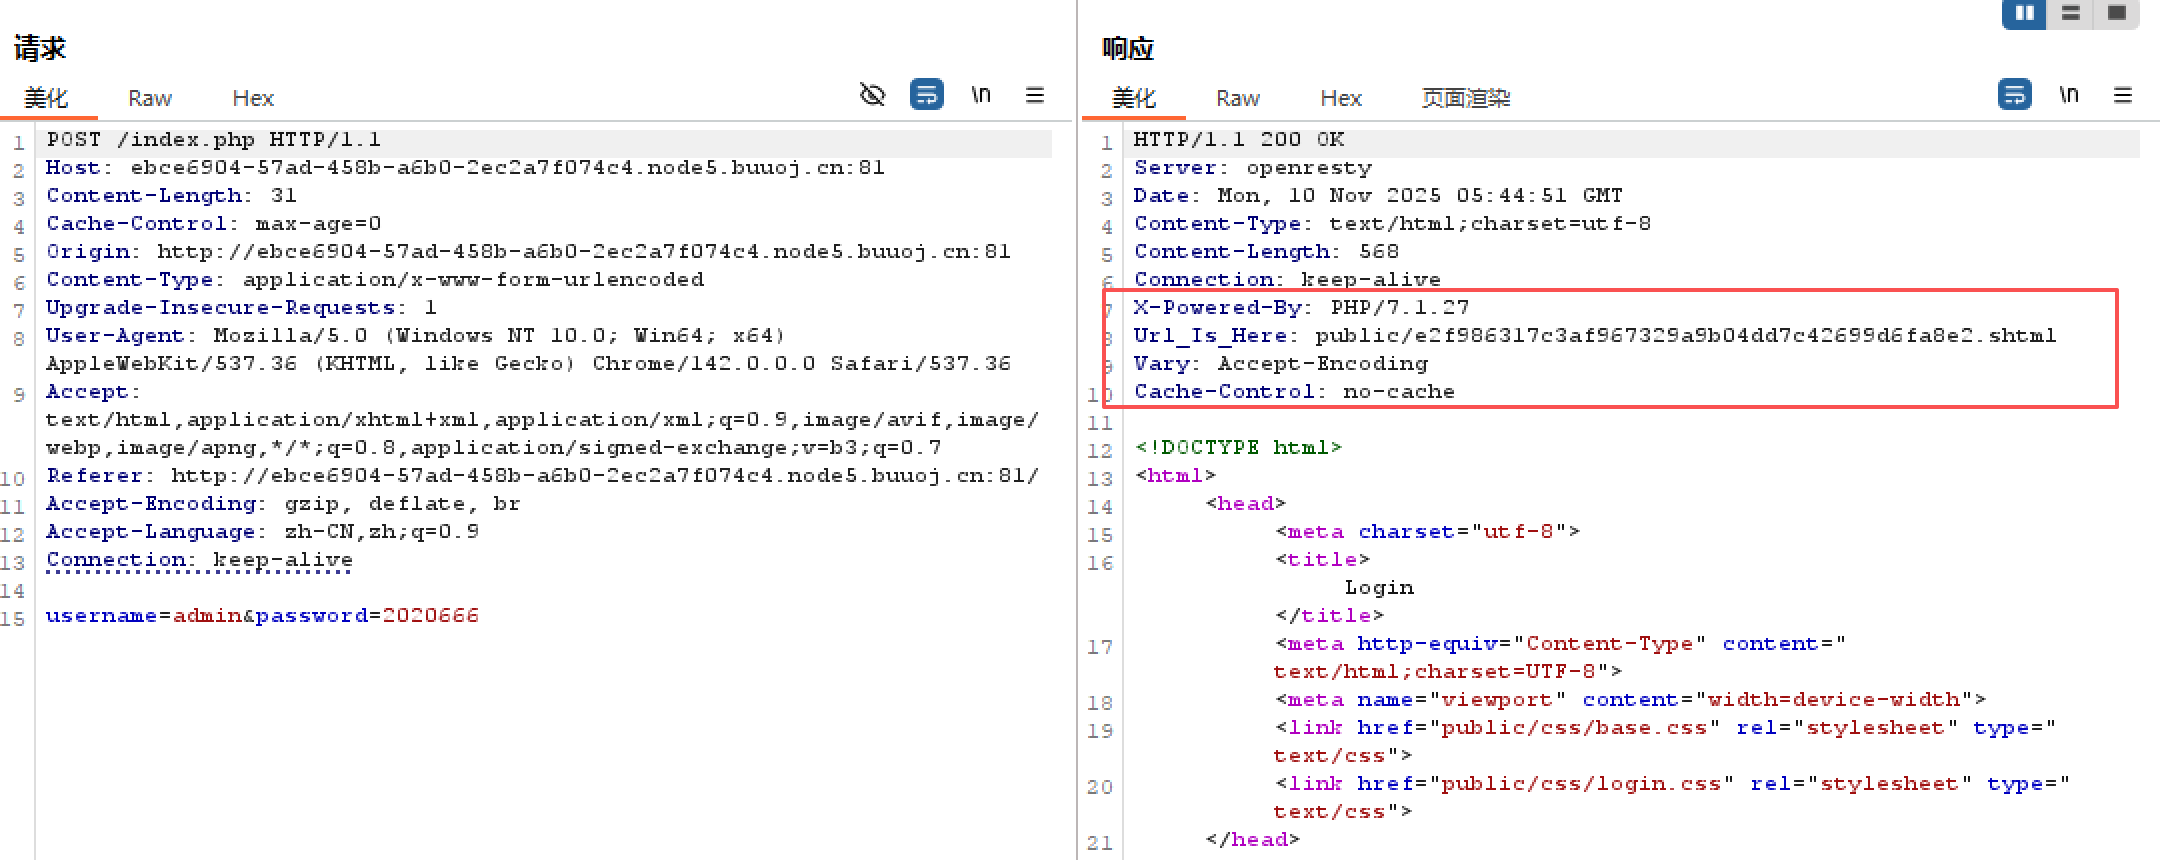Click the request Connection: keep-alive line
Image resolution: width=2162 pixels, height=860 pixels.
[x=199, y=560]
